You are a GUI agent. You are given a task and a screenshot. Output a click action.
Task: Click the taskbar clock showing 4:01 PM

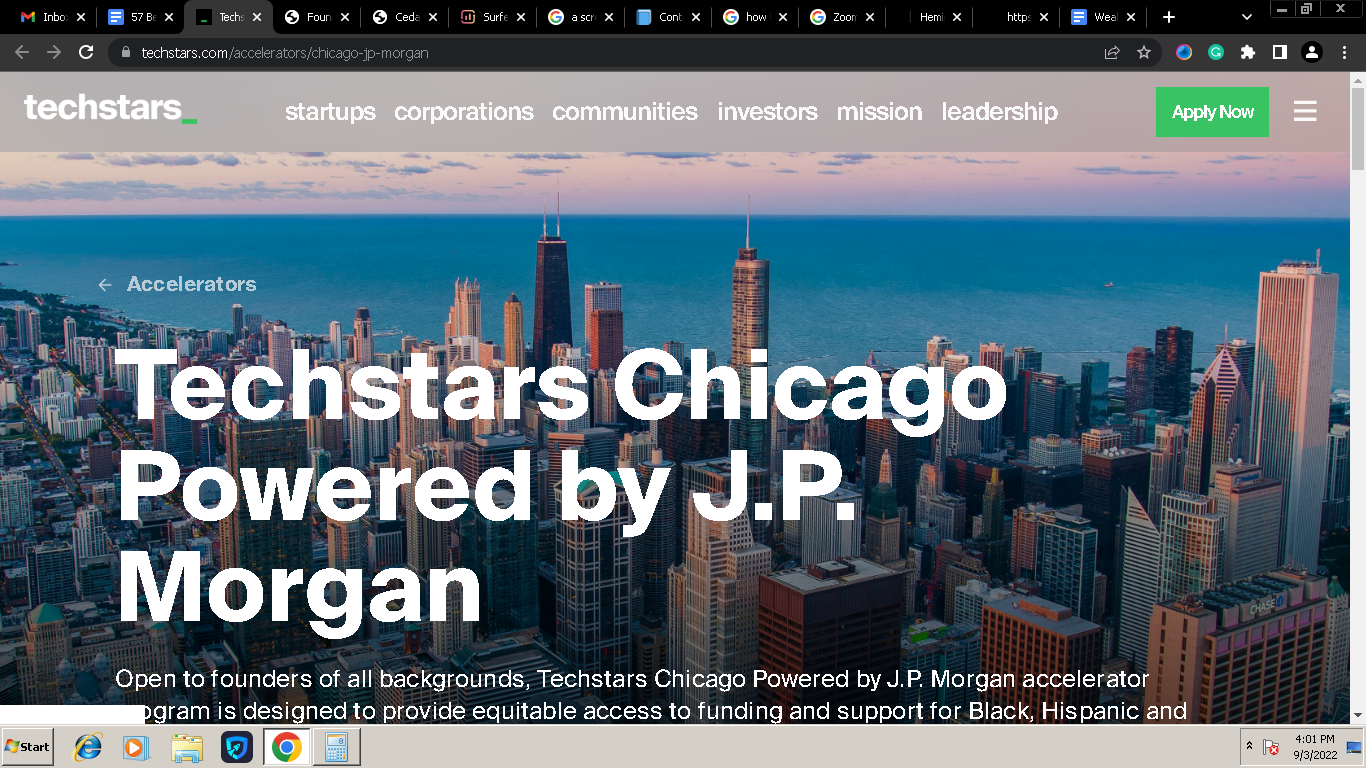(x=1314, y=747)
